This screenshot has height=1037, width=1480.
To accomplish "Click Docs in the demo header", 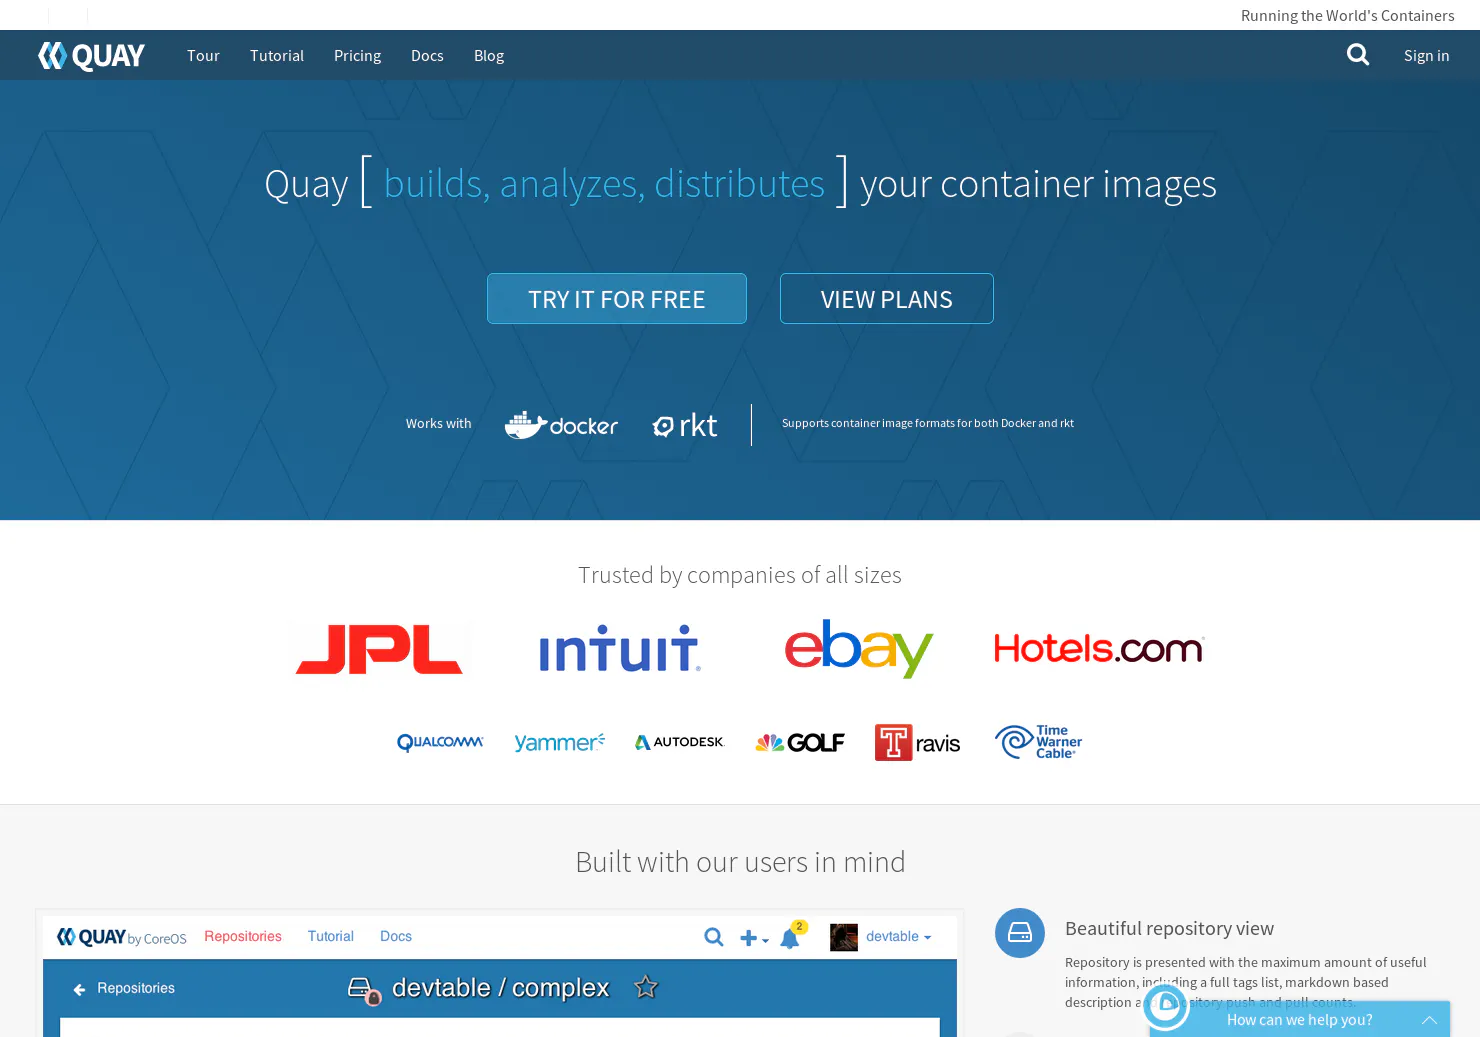I will coord(396,936).
